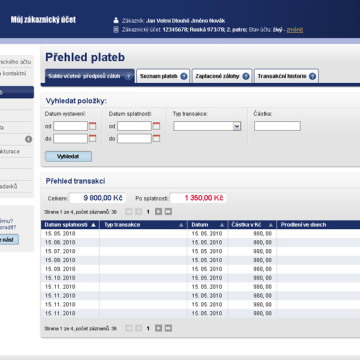Viewport: 360px width, 360px height.
Task: Open calendar for Datum vystavení od field
Action: click(92, 126)
